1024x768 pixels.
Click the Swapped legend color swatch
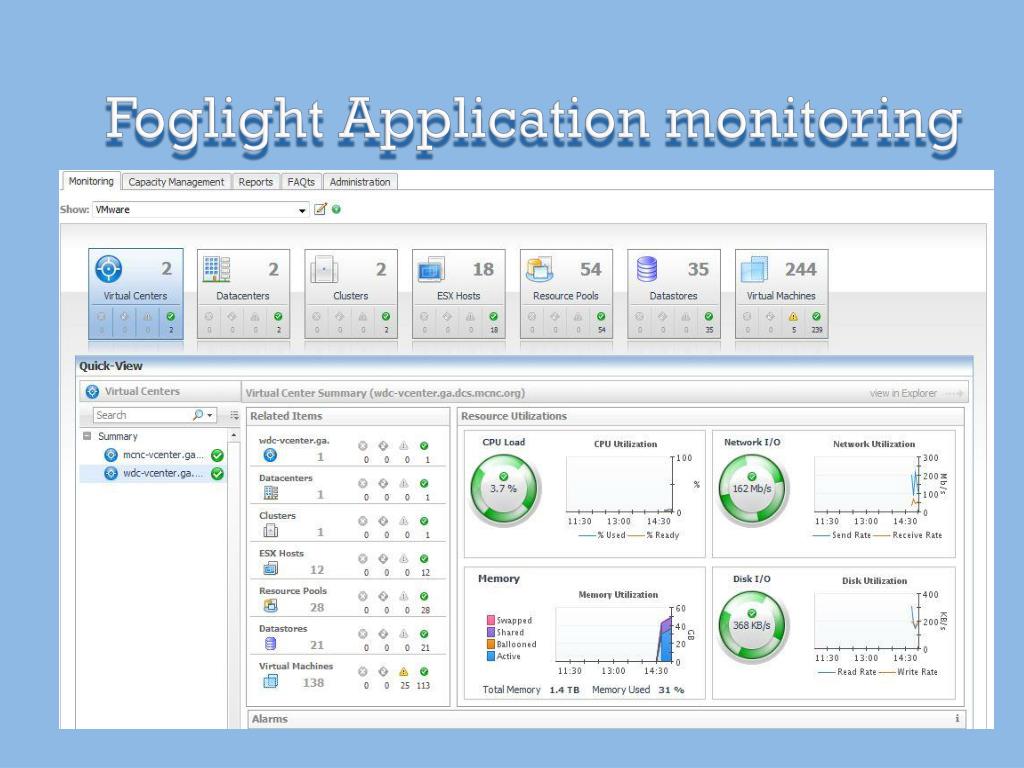pos(490,620)
